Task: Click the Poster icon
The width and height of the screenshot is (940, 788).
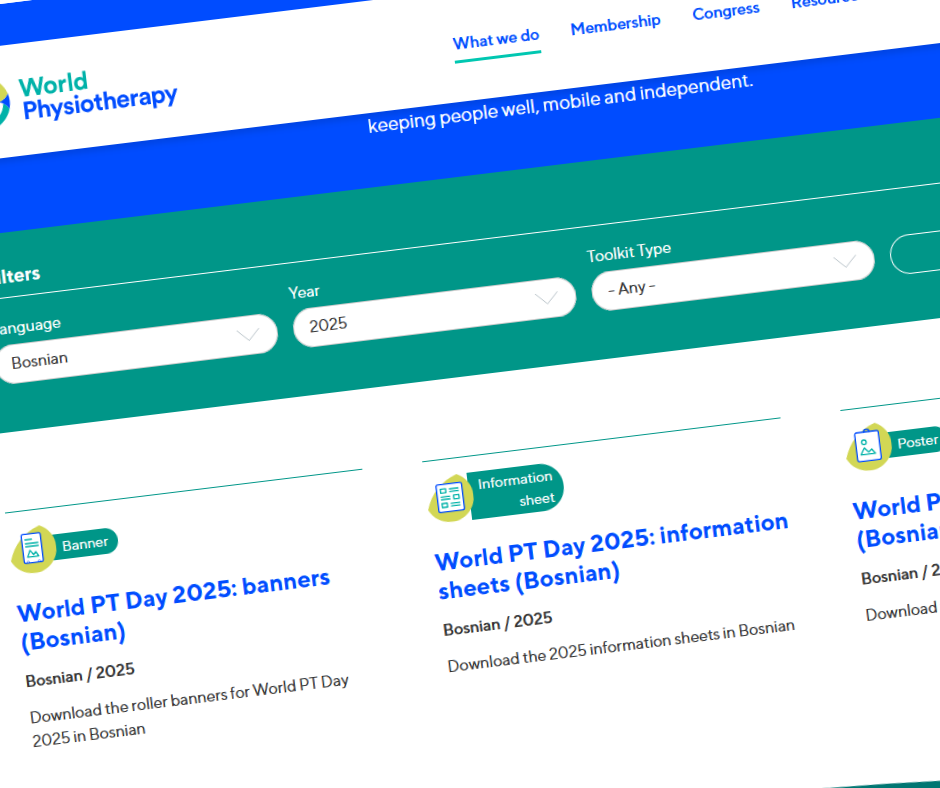Action: tap(867, 448)
